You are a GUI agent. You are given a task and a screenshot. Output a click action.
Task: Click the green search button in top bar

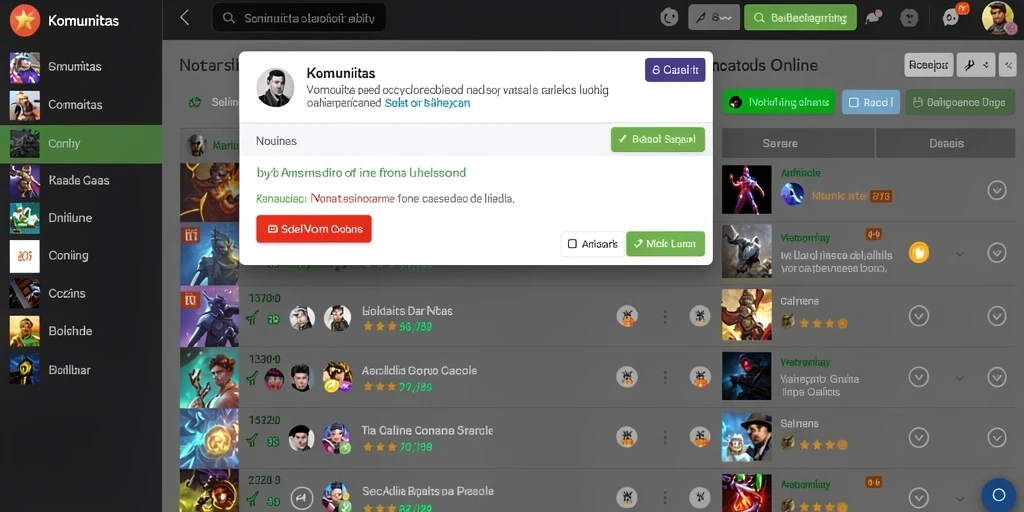[x=800, y=18]
